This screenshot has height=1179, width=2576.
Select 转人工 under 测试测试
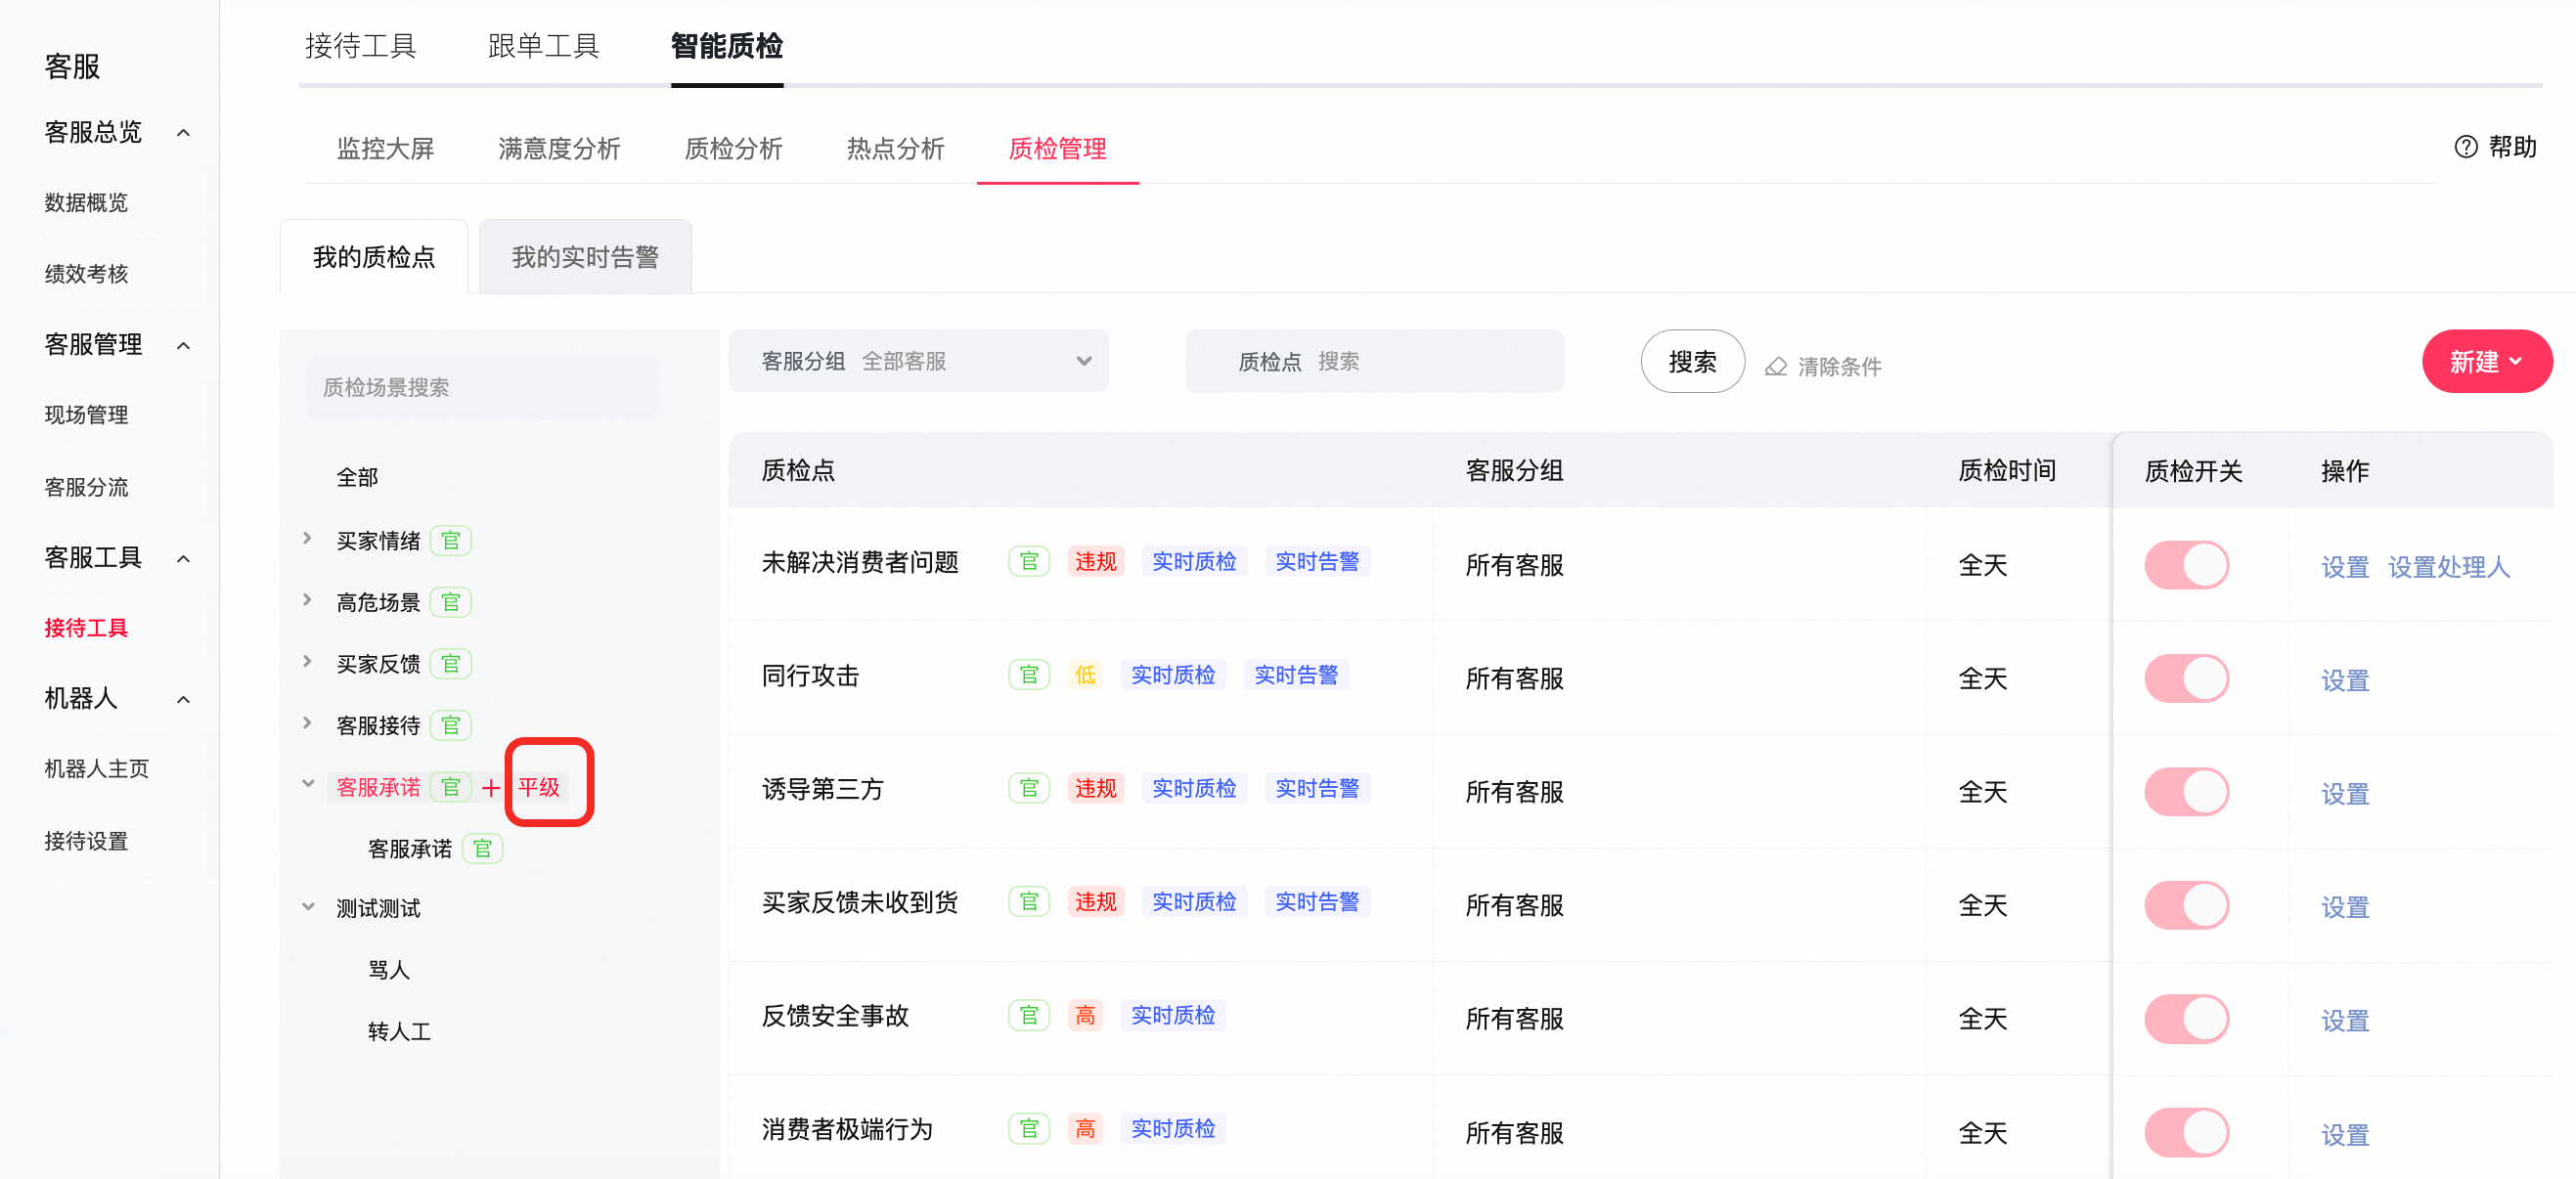point(399,1032)
